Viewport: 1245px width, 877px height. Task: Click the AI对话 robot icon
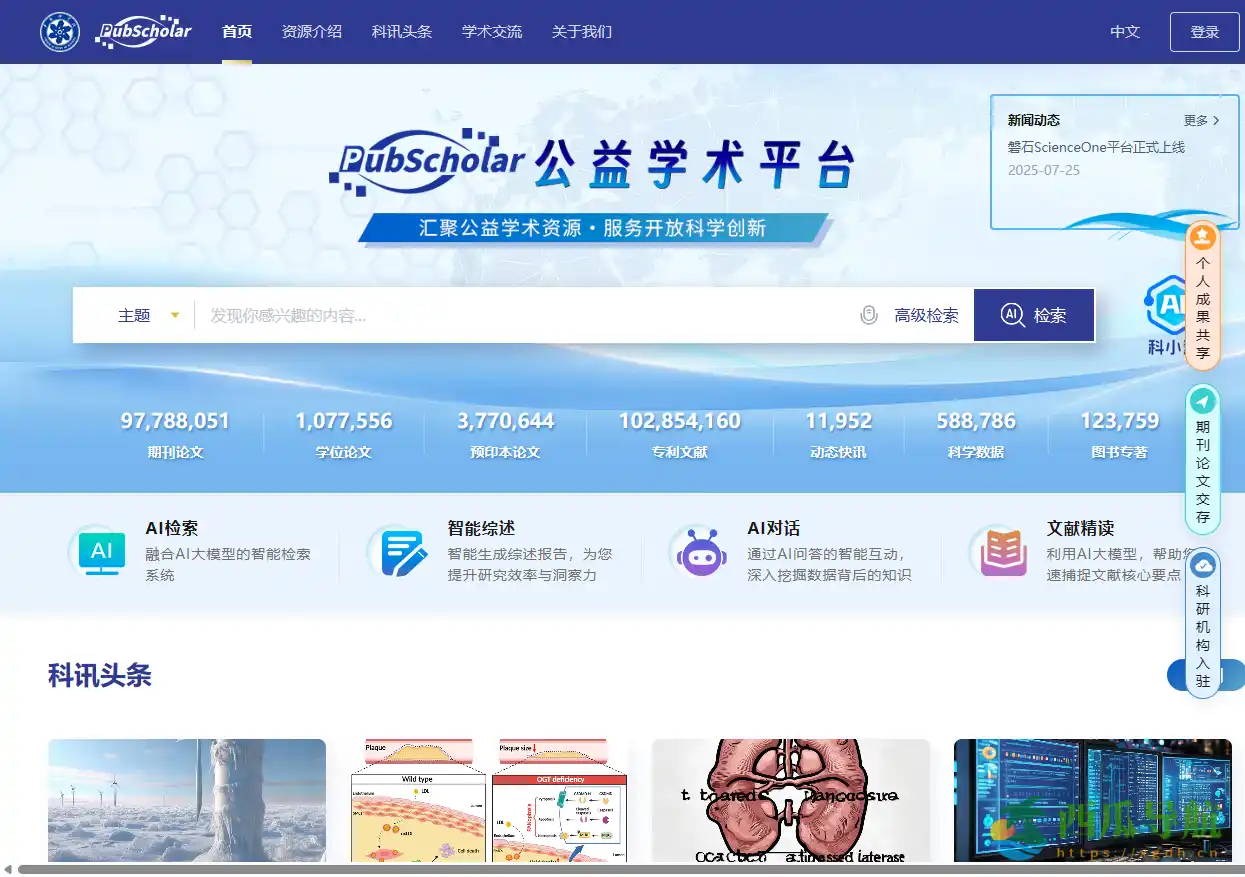[698, 552]
